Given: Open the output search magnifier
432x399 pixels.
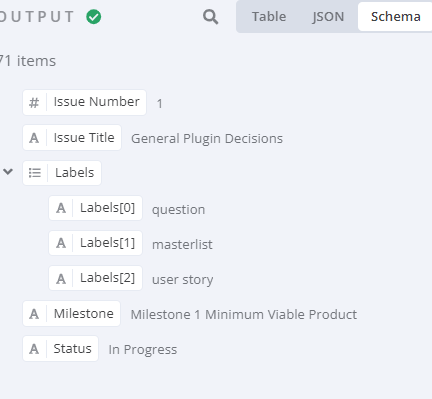Looking at the screenshot, I should pos(211,17).
